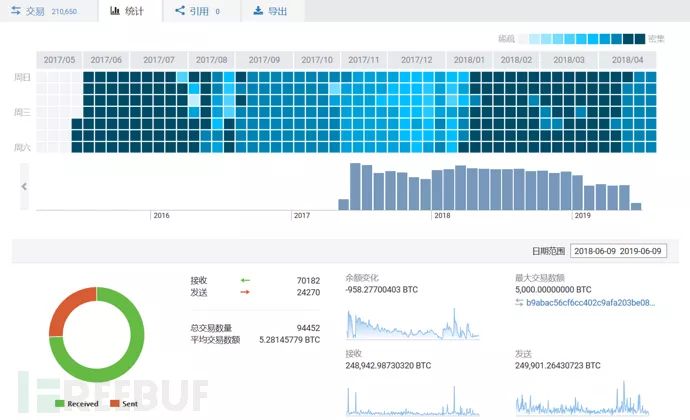Image resolution: width=690 pixels, height=420 pixels.
Task: Click the bar chart icon beside 统计
Action: pos(114,11)
